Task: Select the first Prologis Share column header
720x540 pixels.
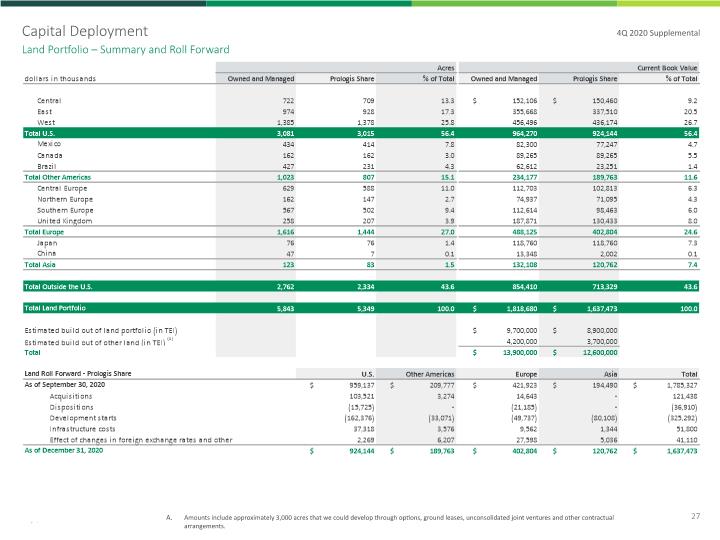Action: 352,79
